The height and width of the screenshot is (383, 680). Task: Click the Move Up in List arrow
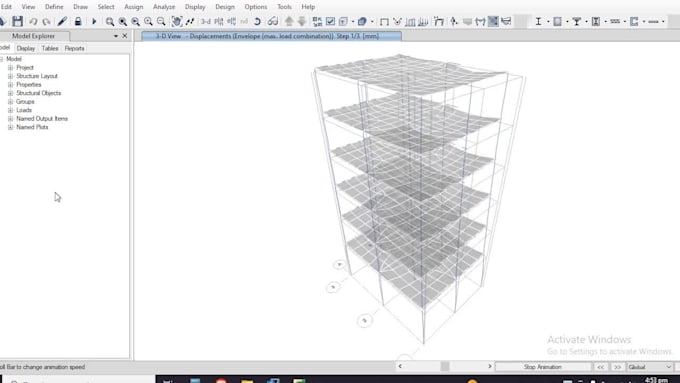pyautogui.click(x=289, y=21)
